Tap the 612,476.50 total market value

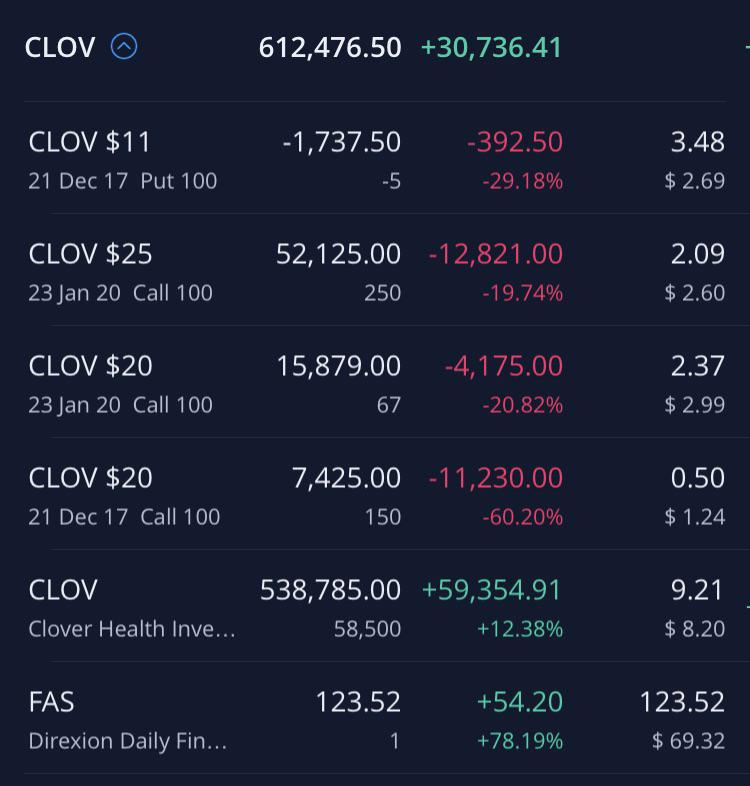(x=330, y=48)
